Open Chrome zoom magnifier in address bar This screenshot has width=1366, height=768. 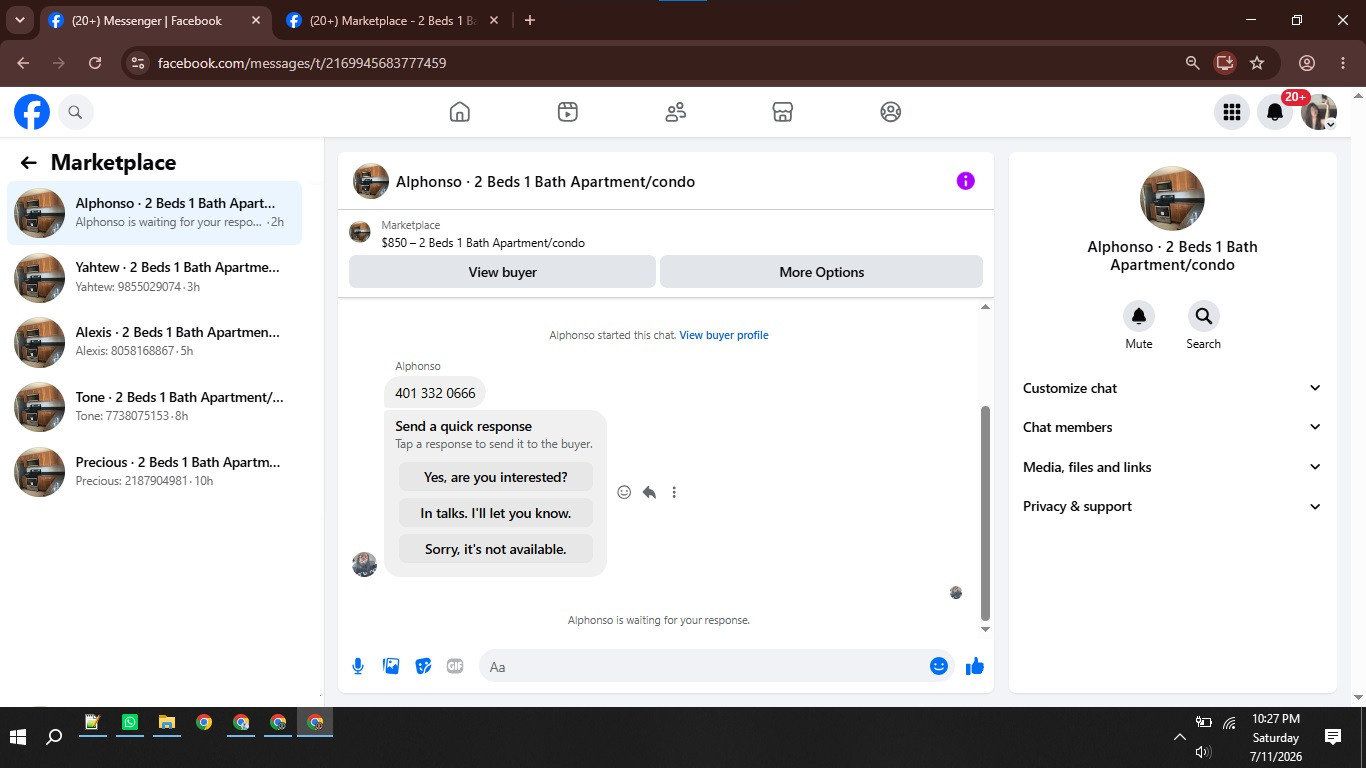click(1192, 63)
